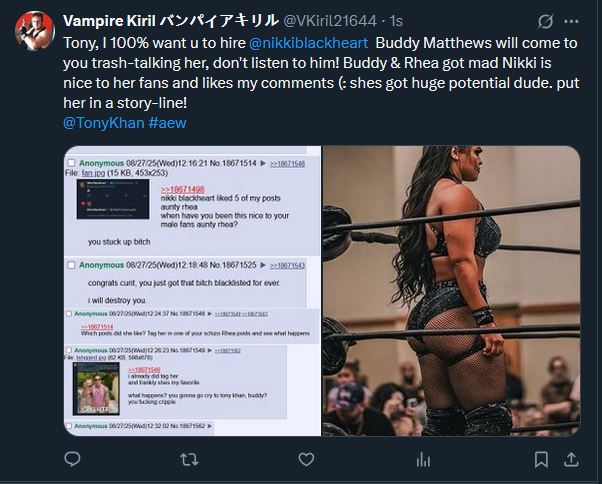
Task: Click the share upload icon
Action: [x=571, y=459]
